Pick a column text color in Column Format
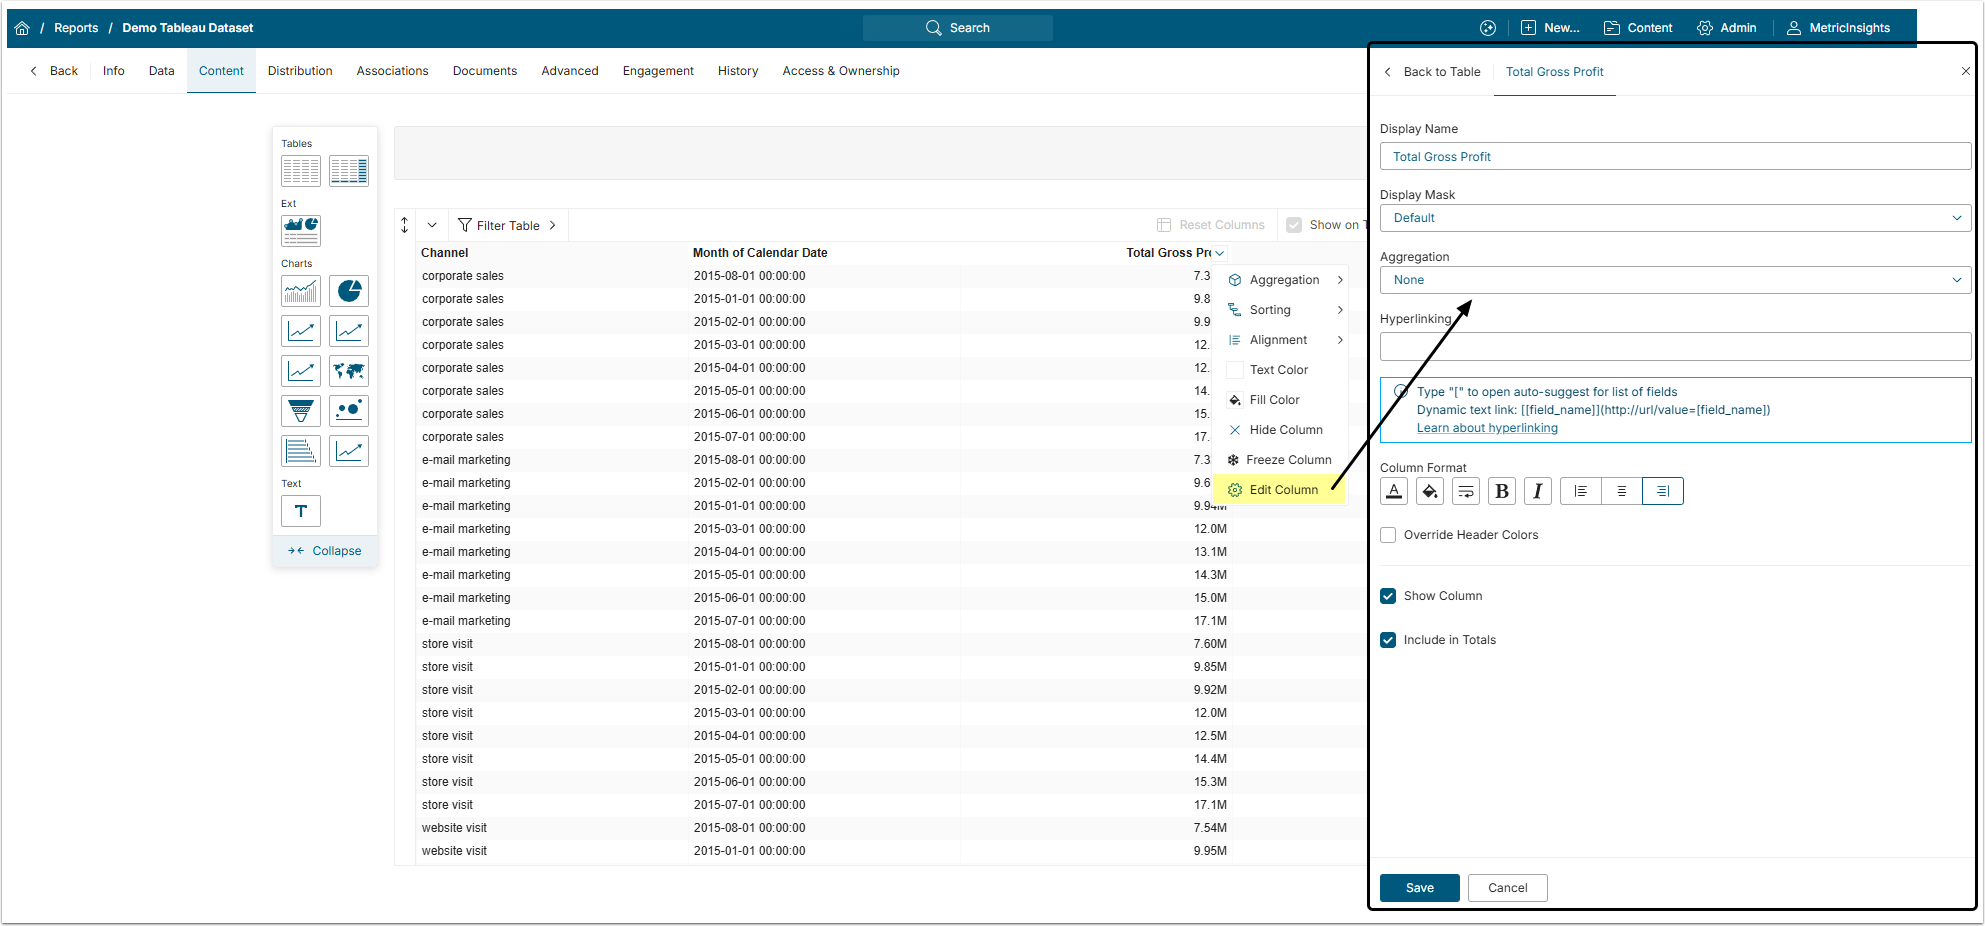1985x926 pixels. tap(1394, 491)
